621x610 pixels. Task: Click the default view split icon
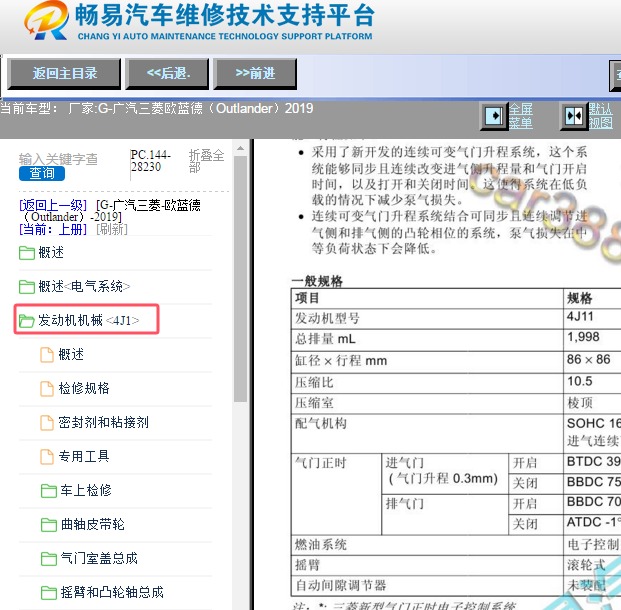[x=573, y=116]
